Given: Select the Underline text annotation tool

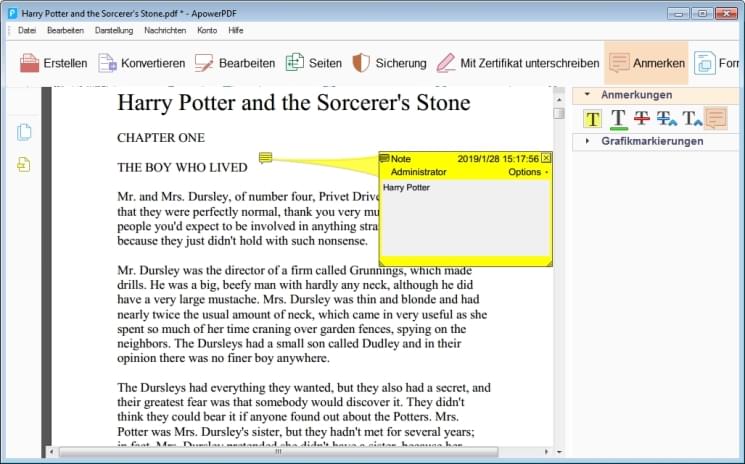Looking at the screenshot, I should coord(619,119).
